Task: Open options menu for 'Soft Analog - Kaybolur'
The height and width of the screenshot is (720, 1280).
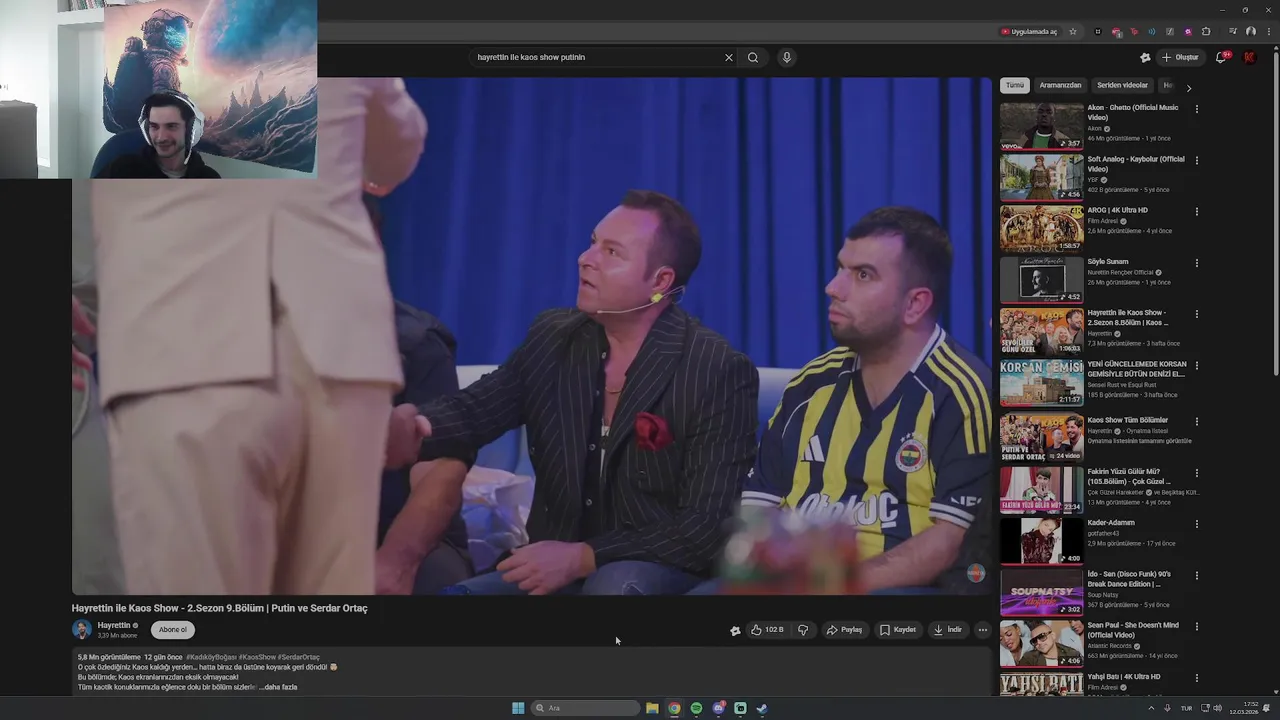Action: (1196, 160)
